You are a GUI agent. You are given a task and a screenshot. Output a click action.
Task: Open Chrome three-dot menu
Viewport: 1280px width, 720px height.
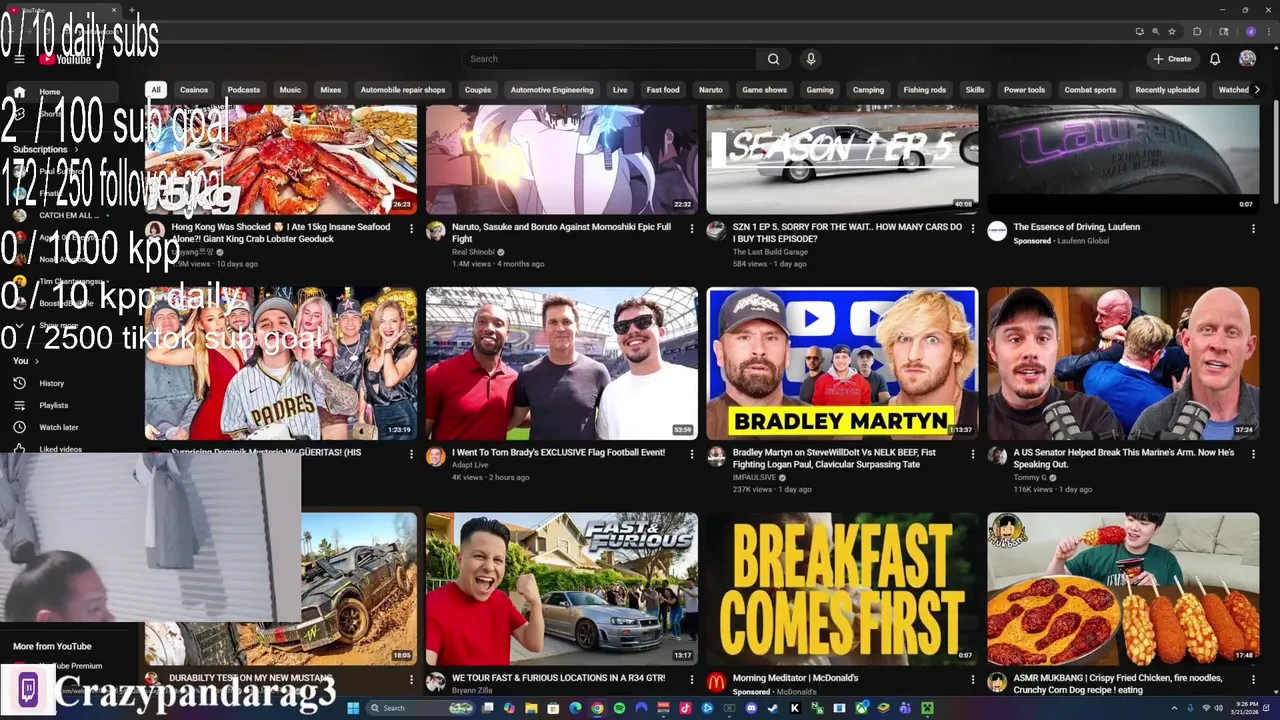(x=1269, y=32)
